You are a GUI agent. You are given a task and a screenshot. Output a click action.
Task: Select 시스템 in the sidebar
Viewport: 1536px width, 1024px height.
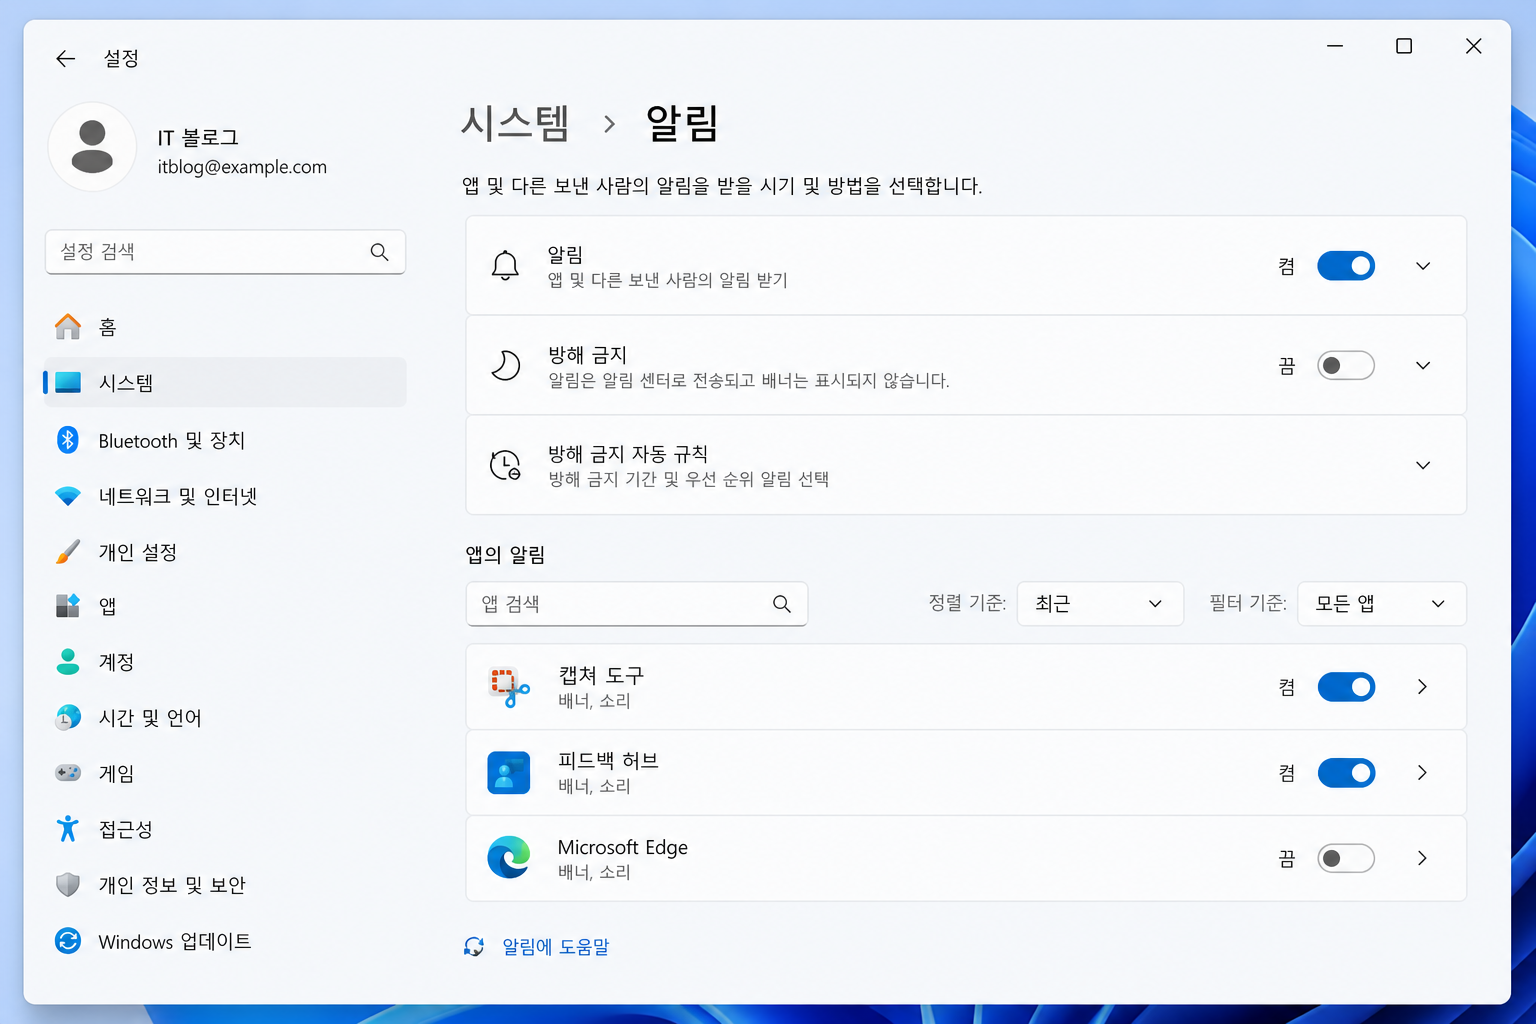coord(225,383)
